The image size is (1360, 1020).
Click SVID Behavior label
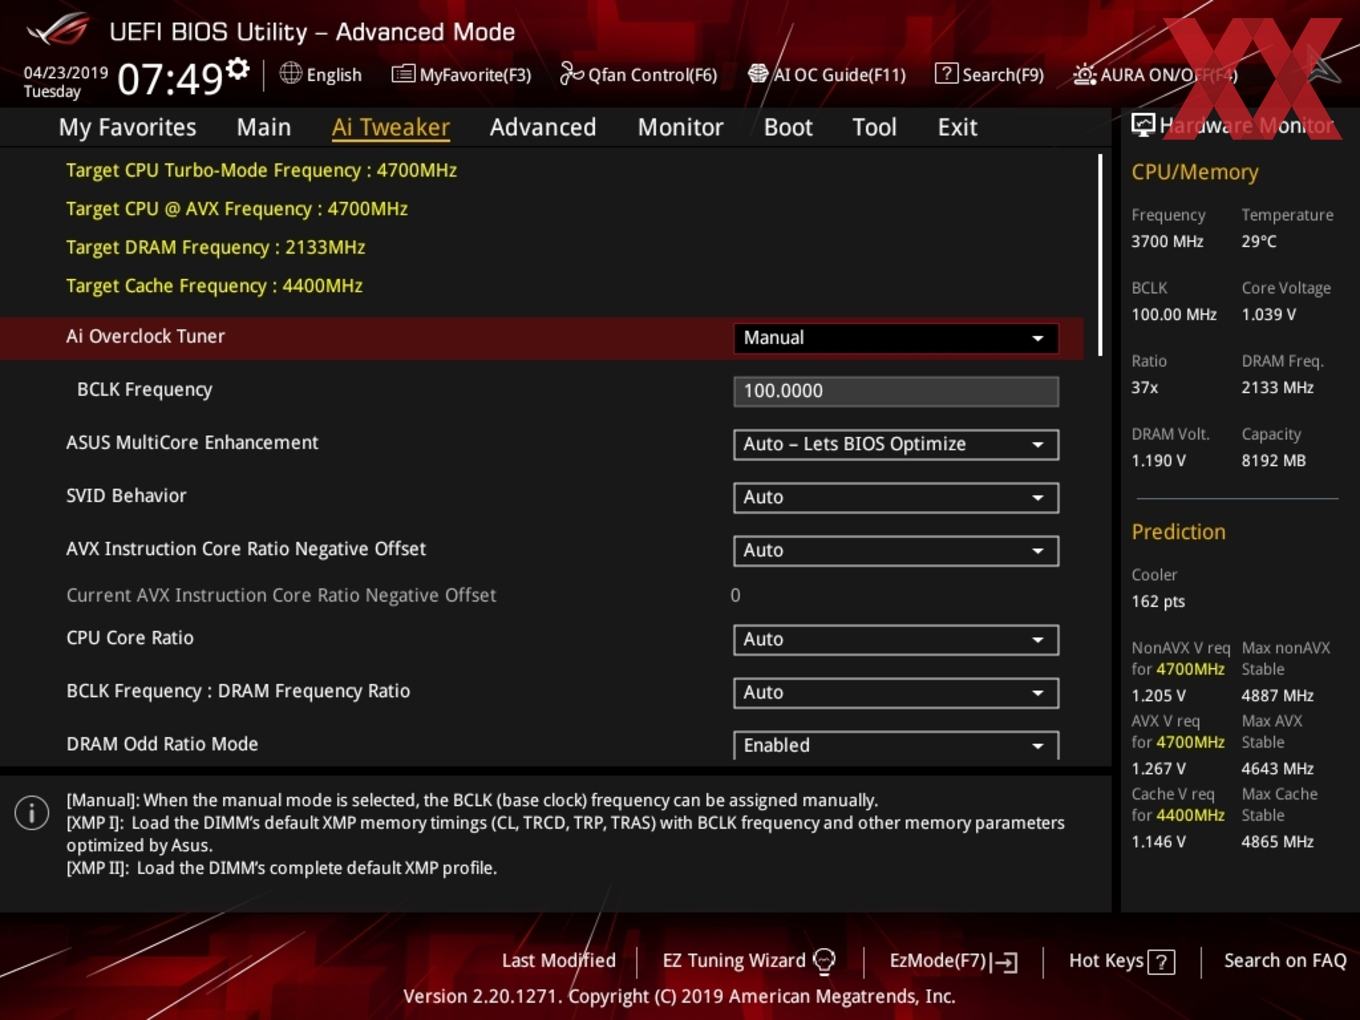[126, 495]
